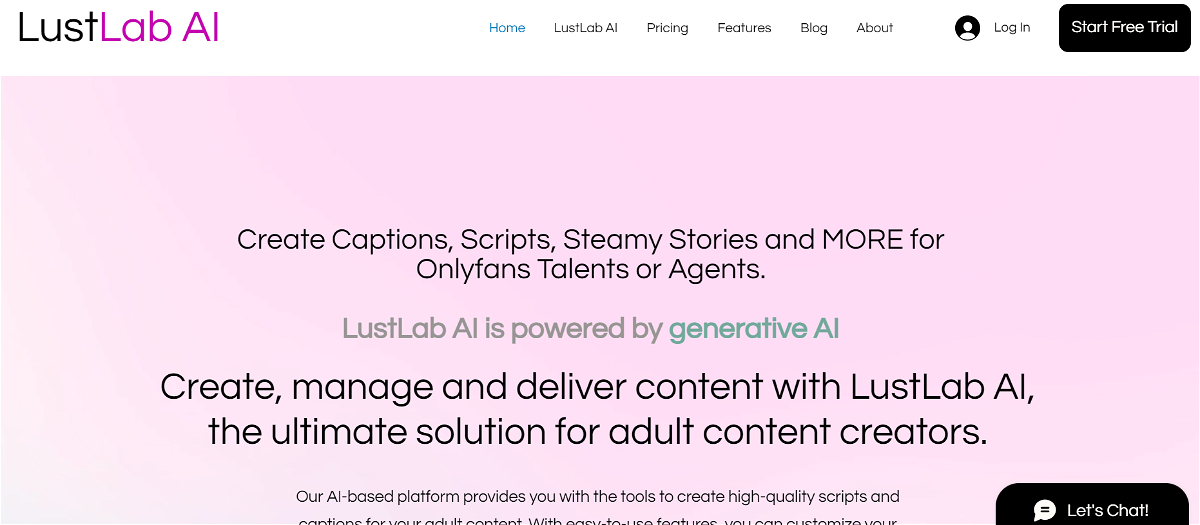Open the Features navigation item
Image resolution: width=1200 pixels, height=525 pixels.
point(744,28)
